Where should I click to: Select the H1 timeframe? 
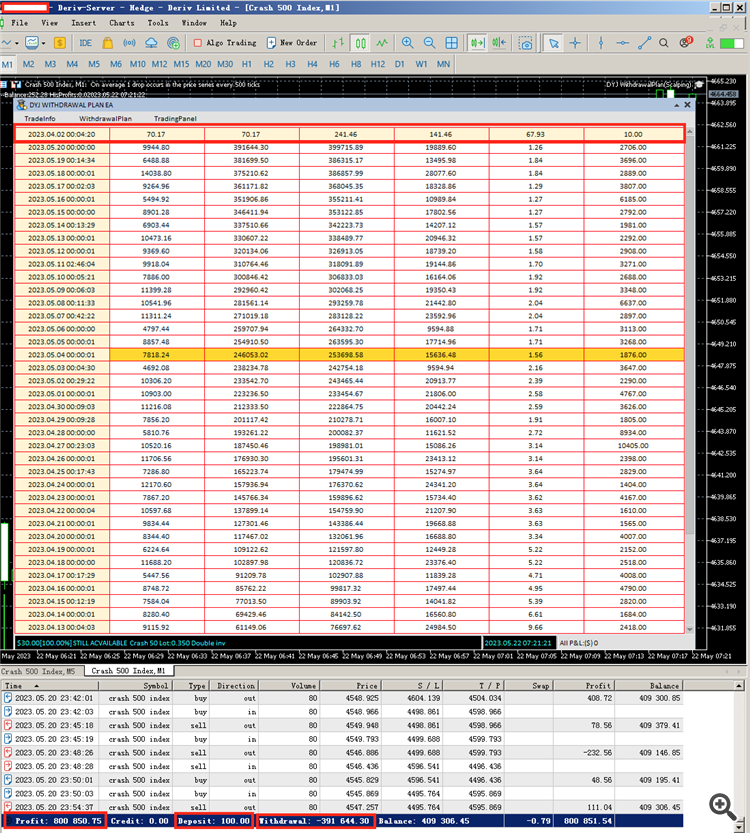click(x=246, y=64)
